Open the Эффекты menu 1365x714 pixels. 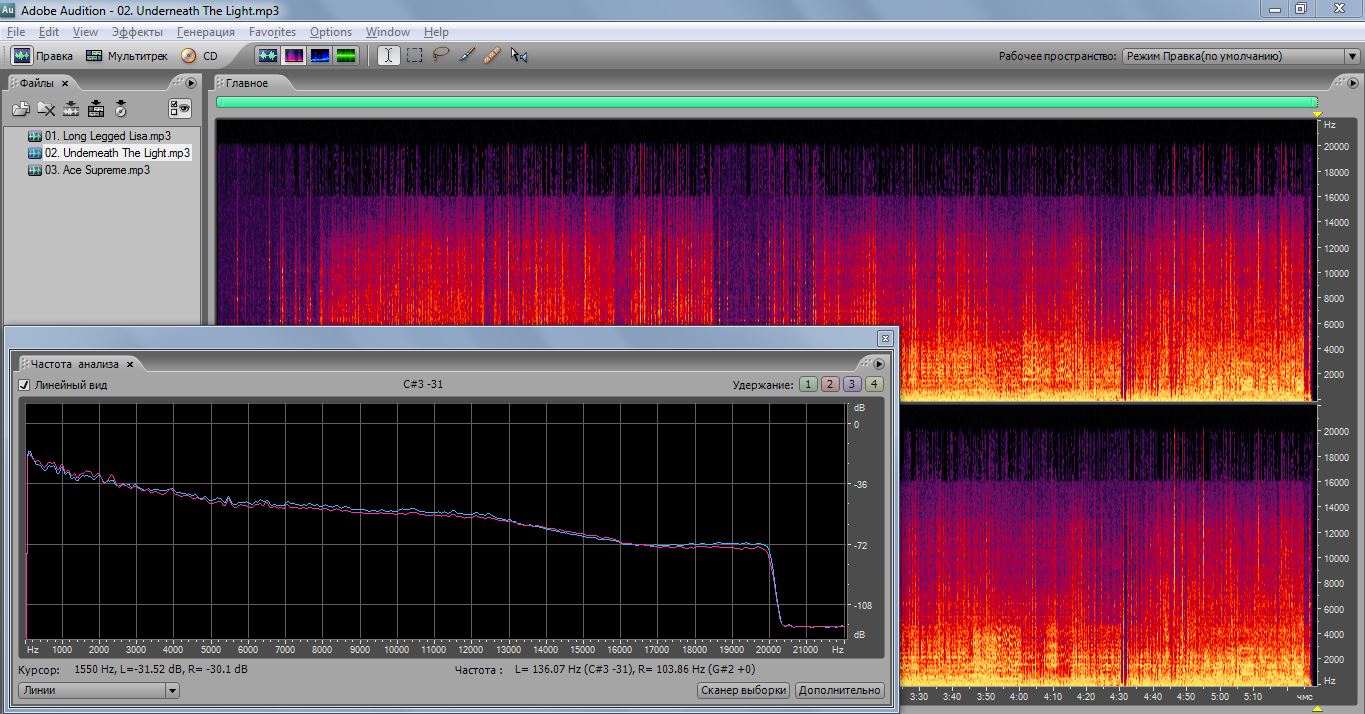(x=137, y=32)
